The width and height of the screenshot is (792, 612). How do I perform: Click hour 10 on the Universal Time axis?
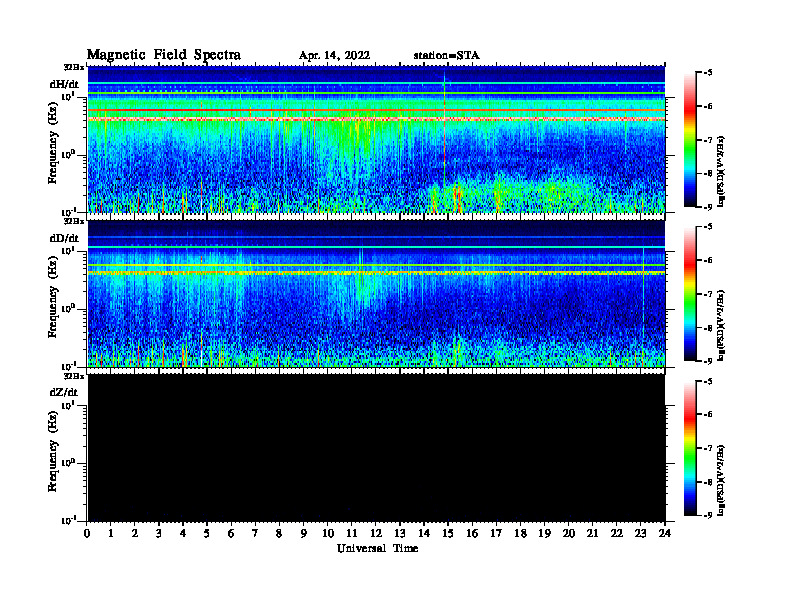328,534
